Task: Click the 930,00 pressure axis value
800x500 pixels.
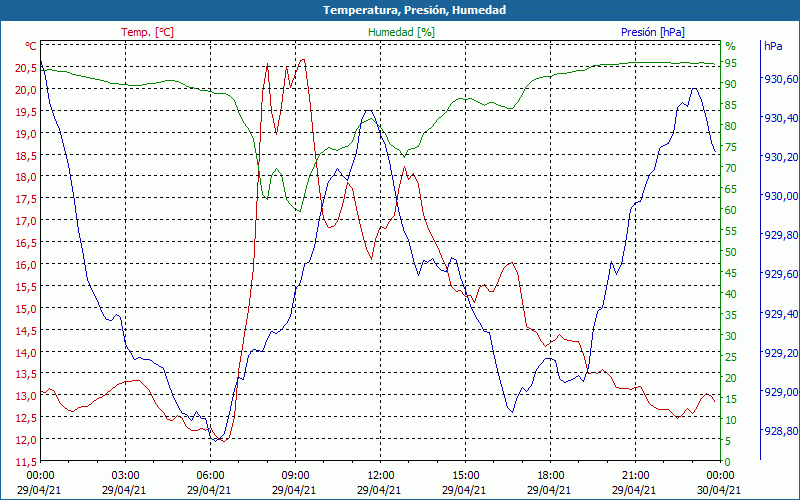Action: [x=781, y=196]
